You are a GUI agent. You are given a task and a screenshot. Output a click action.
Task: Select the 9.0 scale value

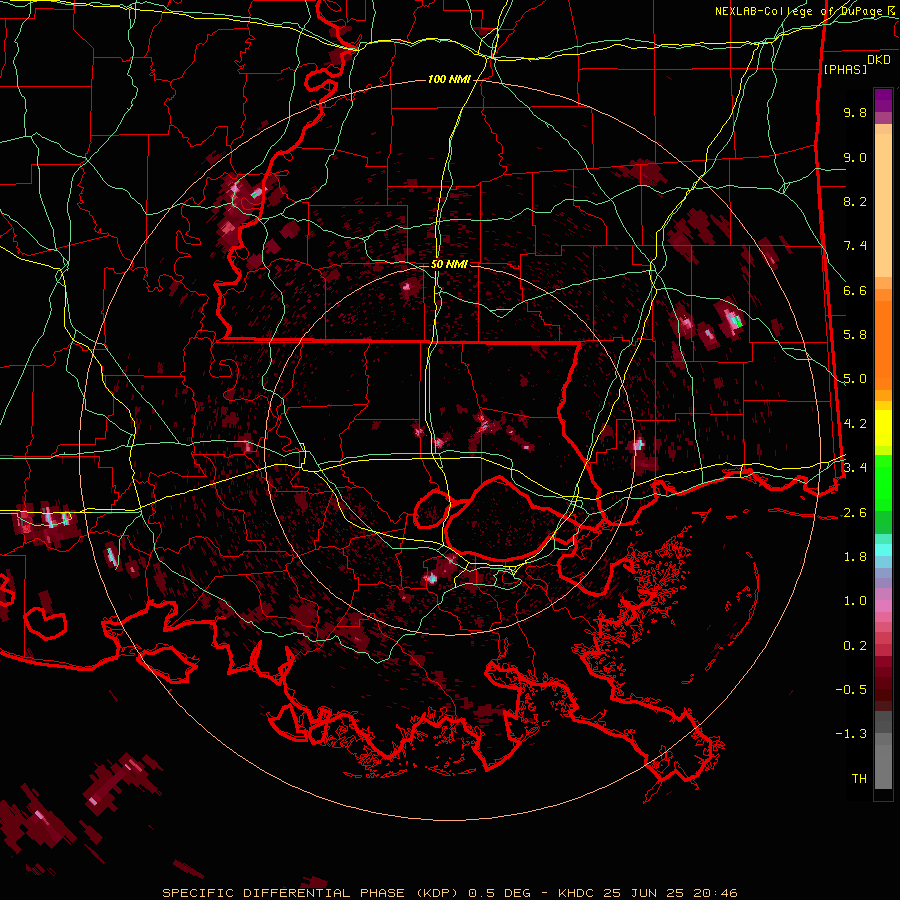point(855,157)
